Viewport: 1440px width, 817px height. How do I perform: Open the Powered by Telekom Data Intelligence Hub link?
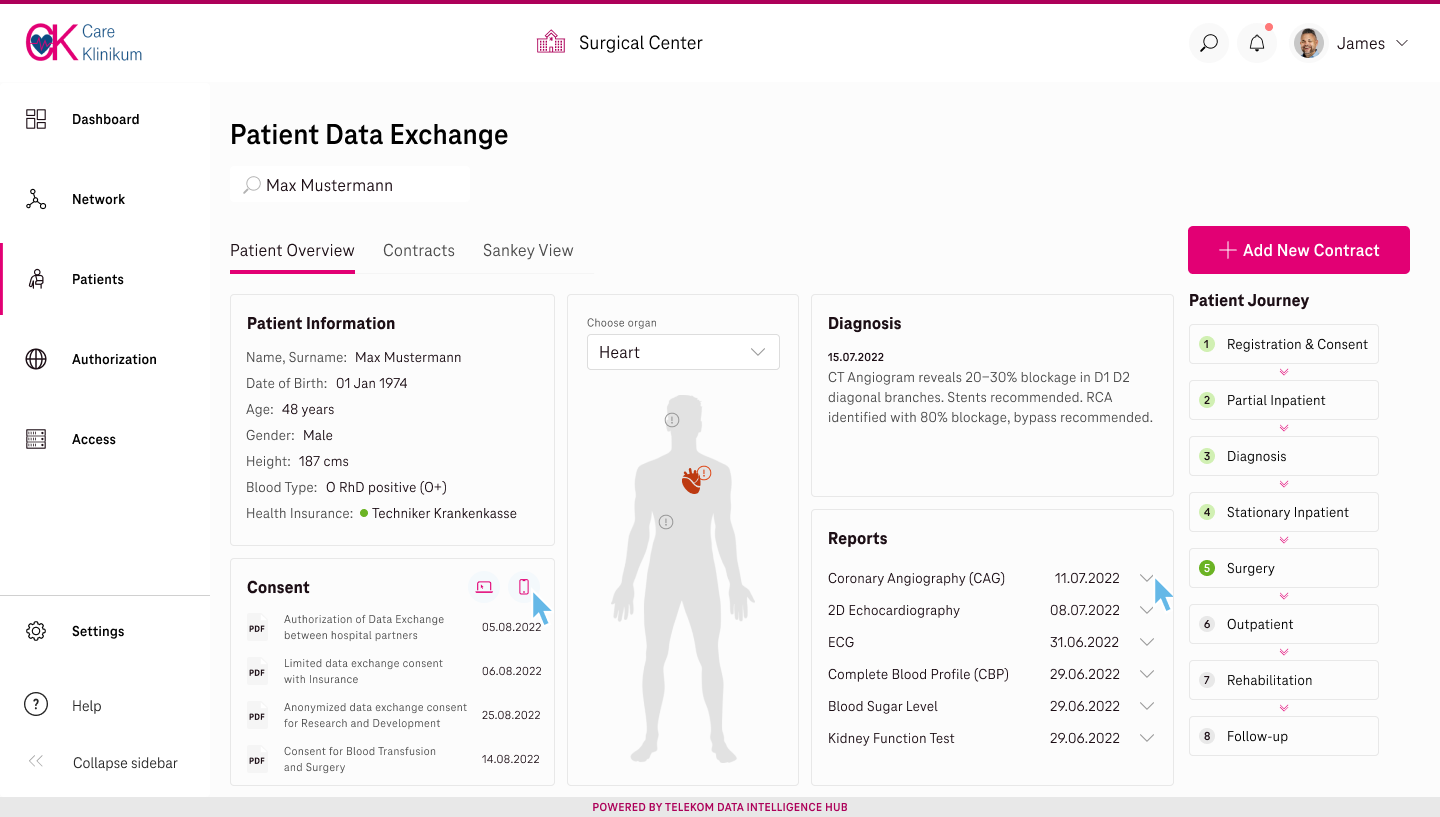[x=719, y=807]
